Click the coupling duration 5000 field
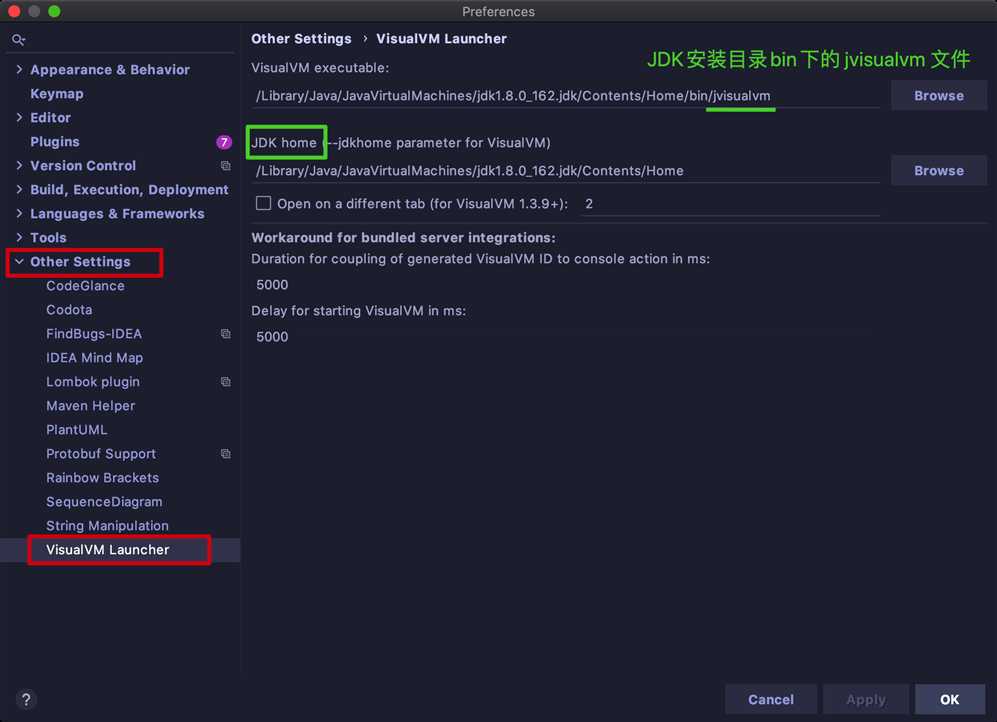Screen dimensions: 997x722 566,285
